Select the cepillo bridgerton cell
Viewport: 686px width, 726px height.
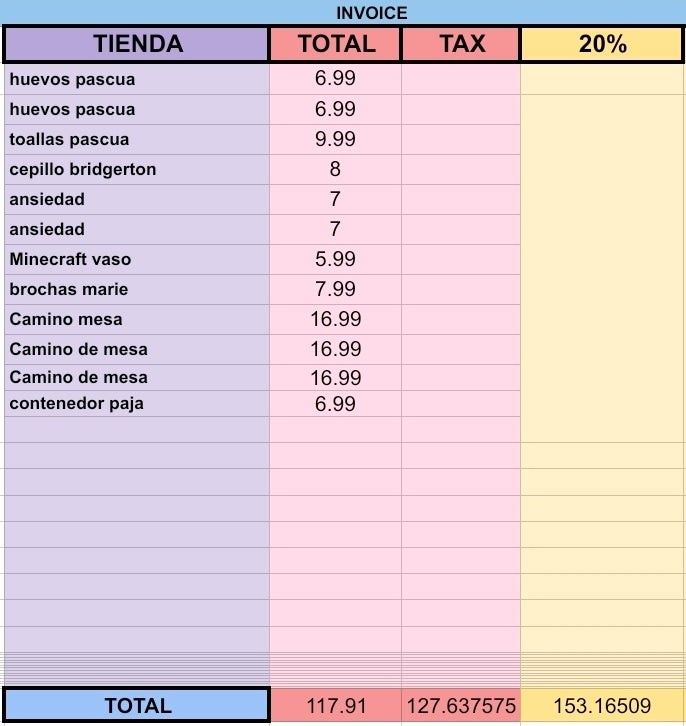[x=137, y=169]
